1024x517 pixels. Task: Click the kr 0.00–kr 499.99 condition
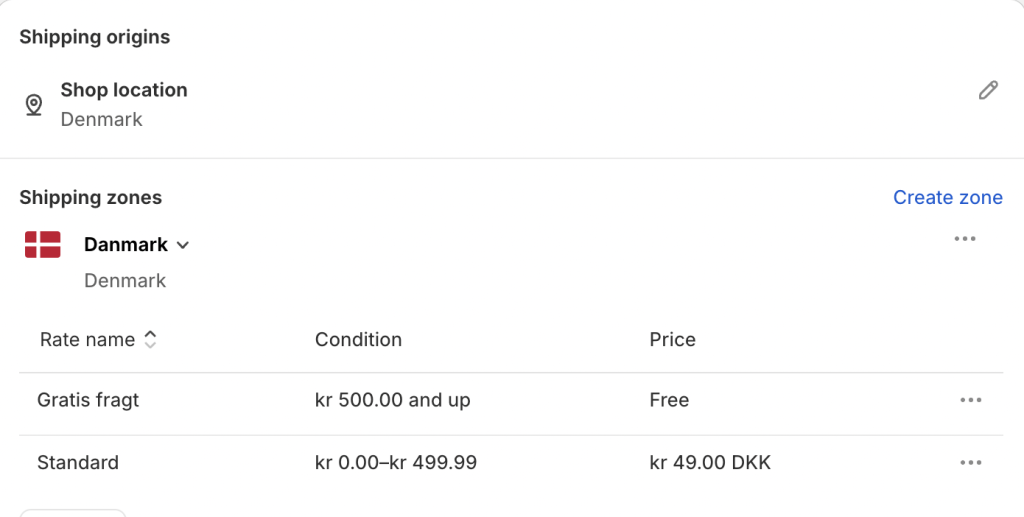(x=396, y=463)
